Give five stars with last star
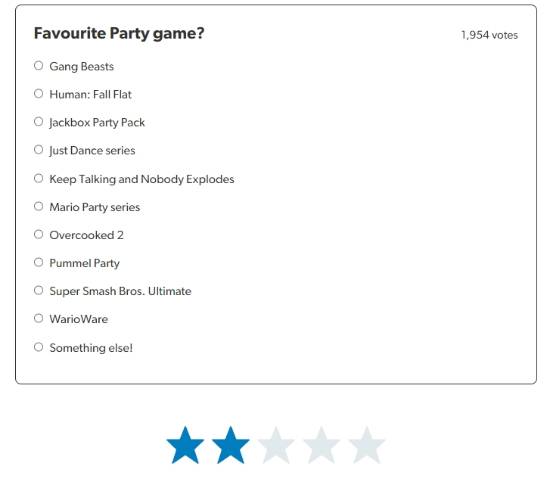Screen dimensions: 550x485 [x=367, y=445]
